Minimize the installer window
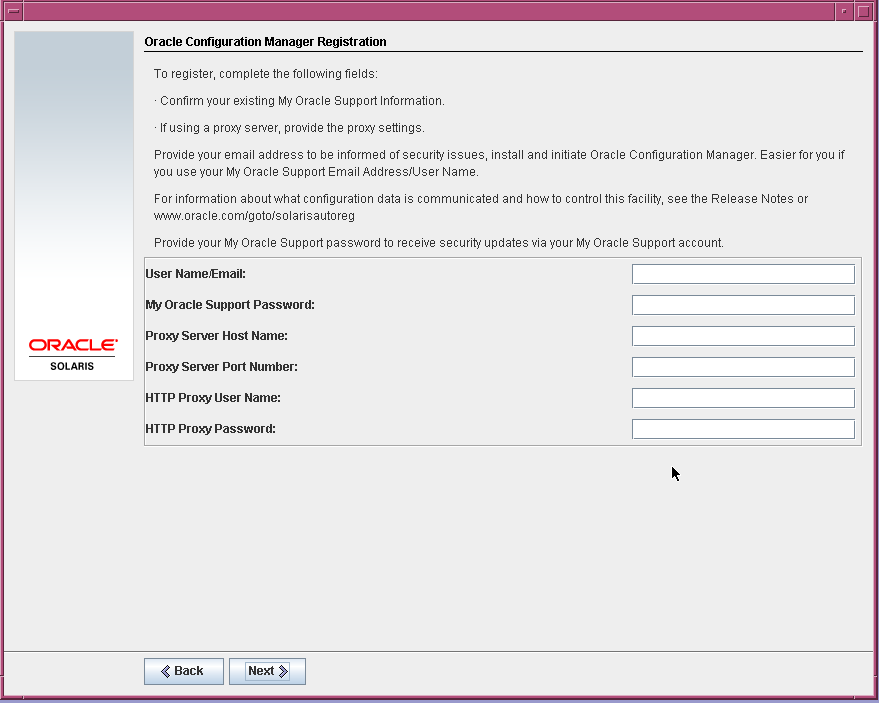The height and width of the screenshot is (703, 879). 844,11
